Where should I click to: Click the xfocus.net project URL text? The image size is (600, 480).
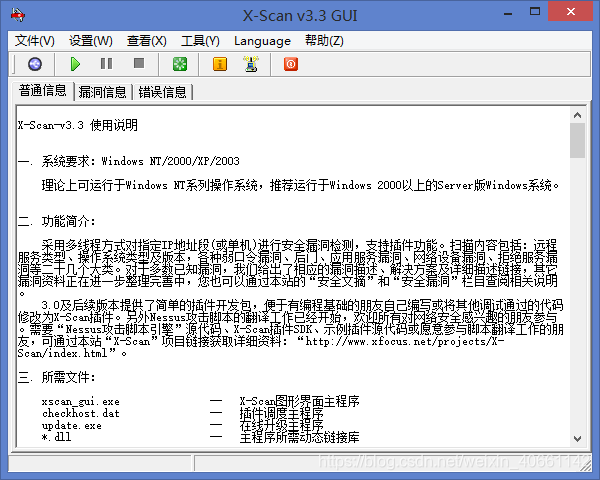261,347
